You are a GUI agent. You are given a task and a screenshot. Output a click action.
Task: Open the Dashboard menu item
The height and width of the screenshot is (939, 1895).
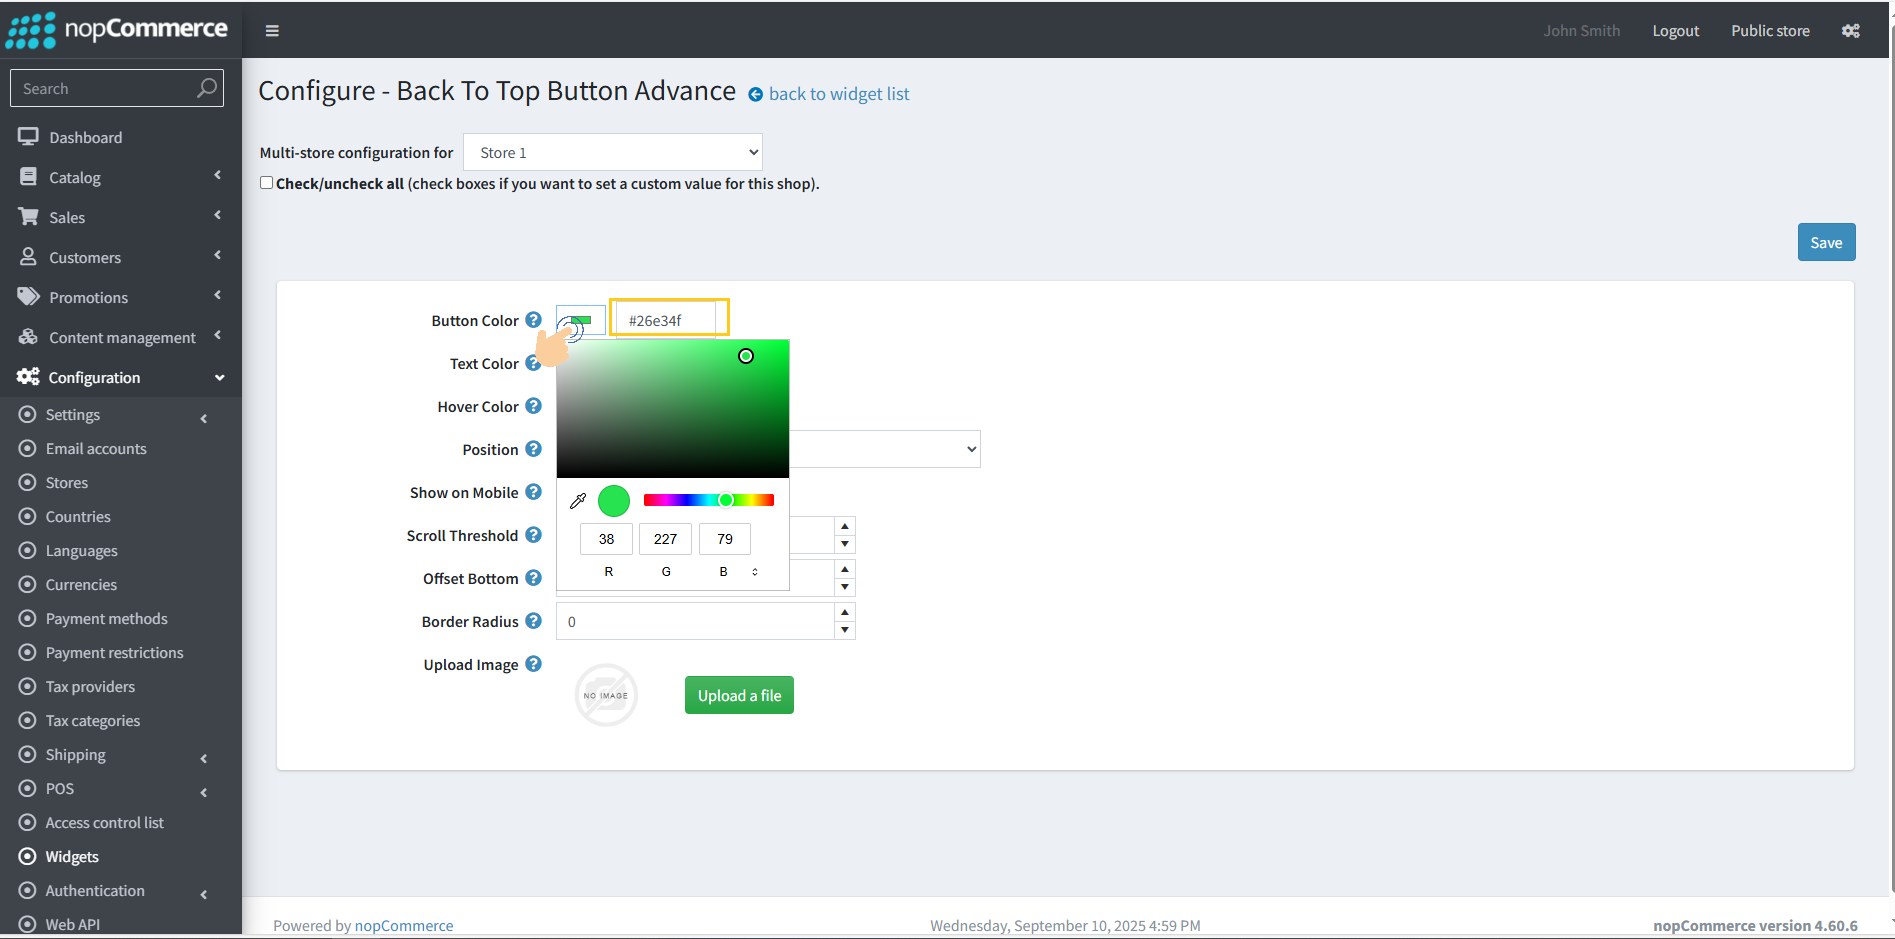(x=86, y=137)
